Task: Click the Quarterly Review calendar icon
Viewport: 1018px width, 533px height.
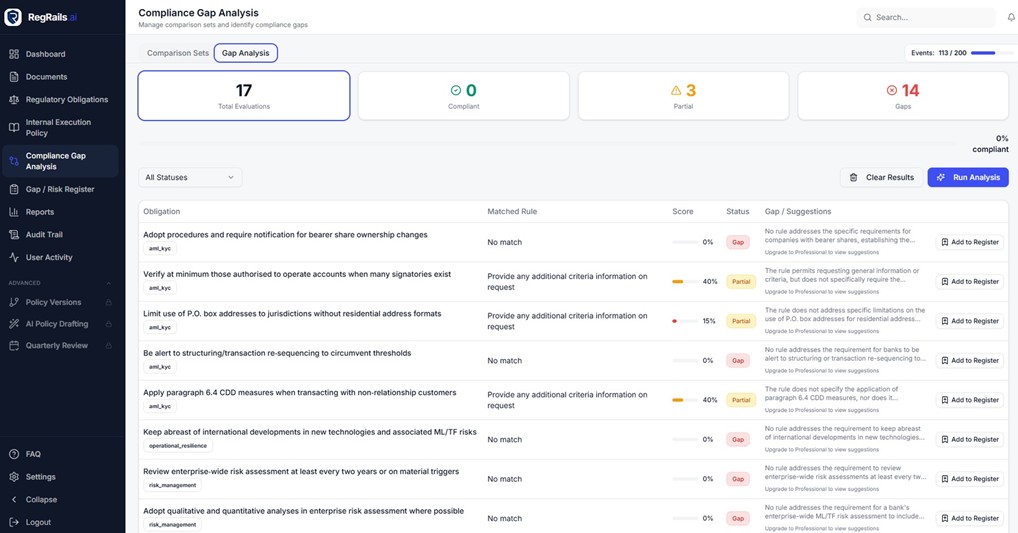Action: point(14,345)
